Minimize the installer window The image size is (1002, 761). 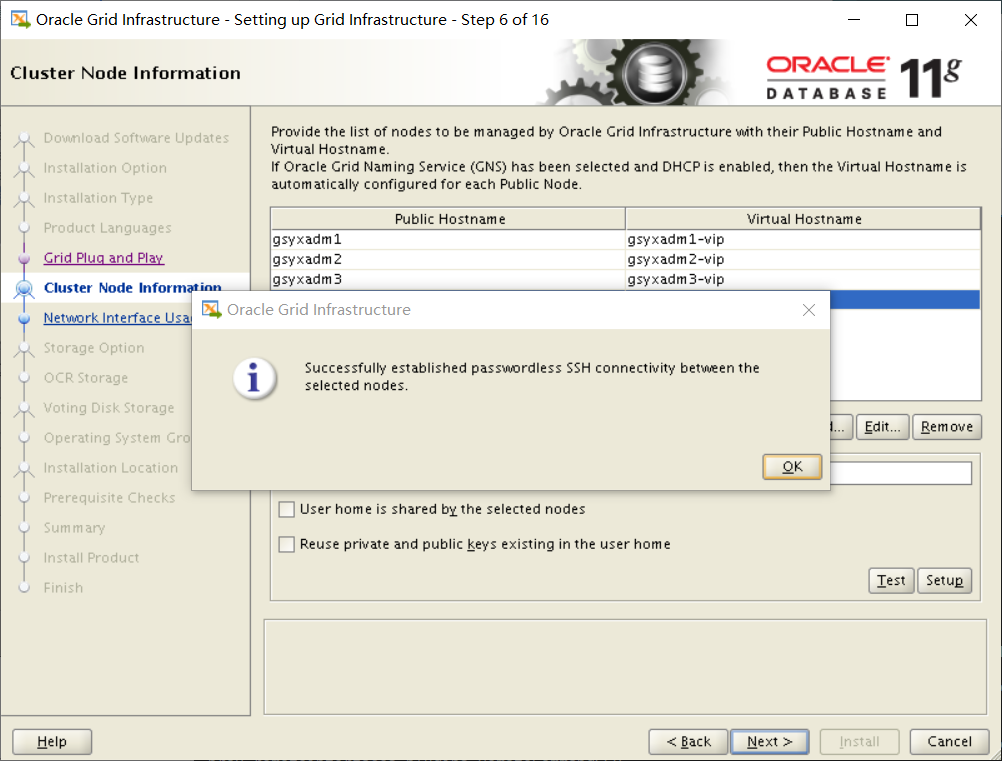854,20
